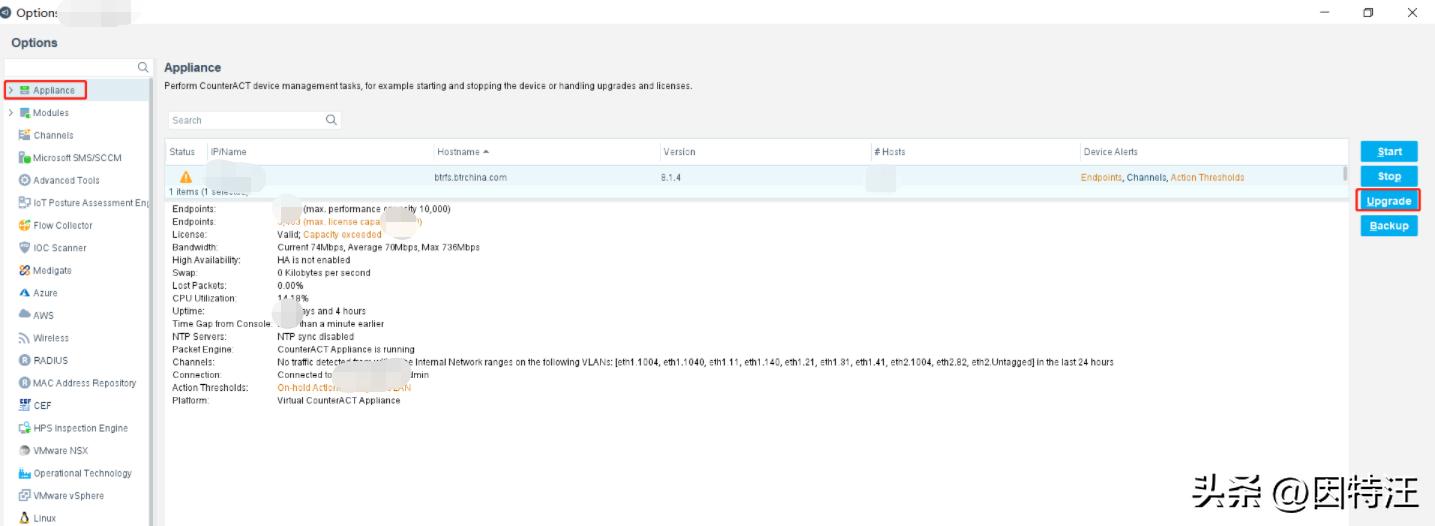Click the Microsoft SMS/SCCM icon

pos(25,158)
